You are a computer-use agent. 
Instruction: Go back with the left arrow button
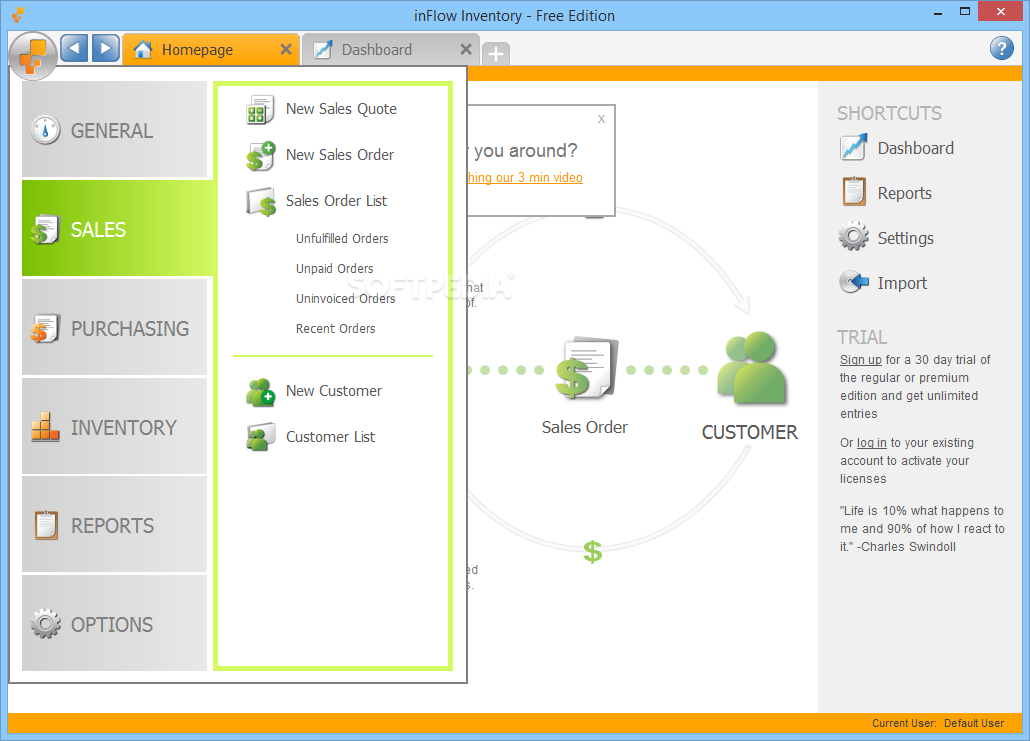74,48
